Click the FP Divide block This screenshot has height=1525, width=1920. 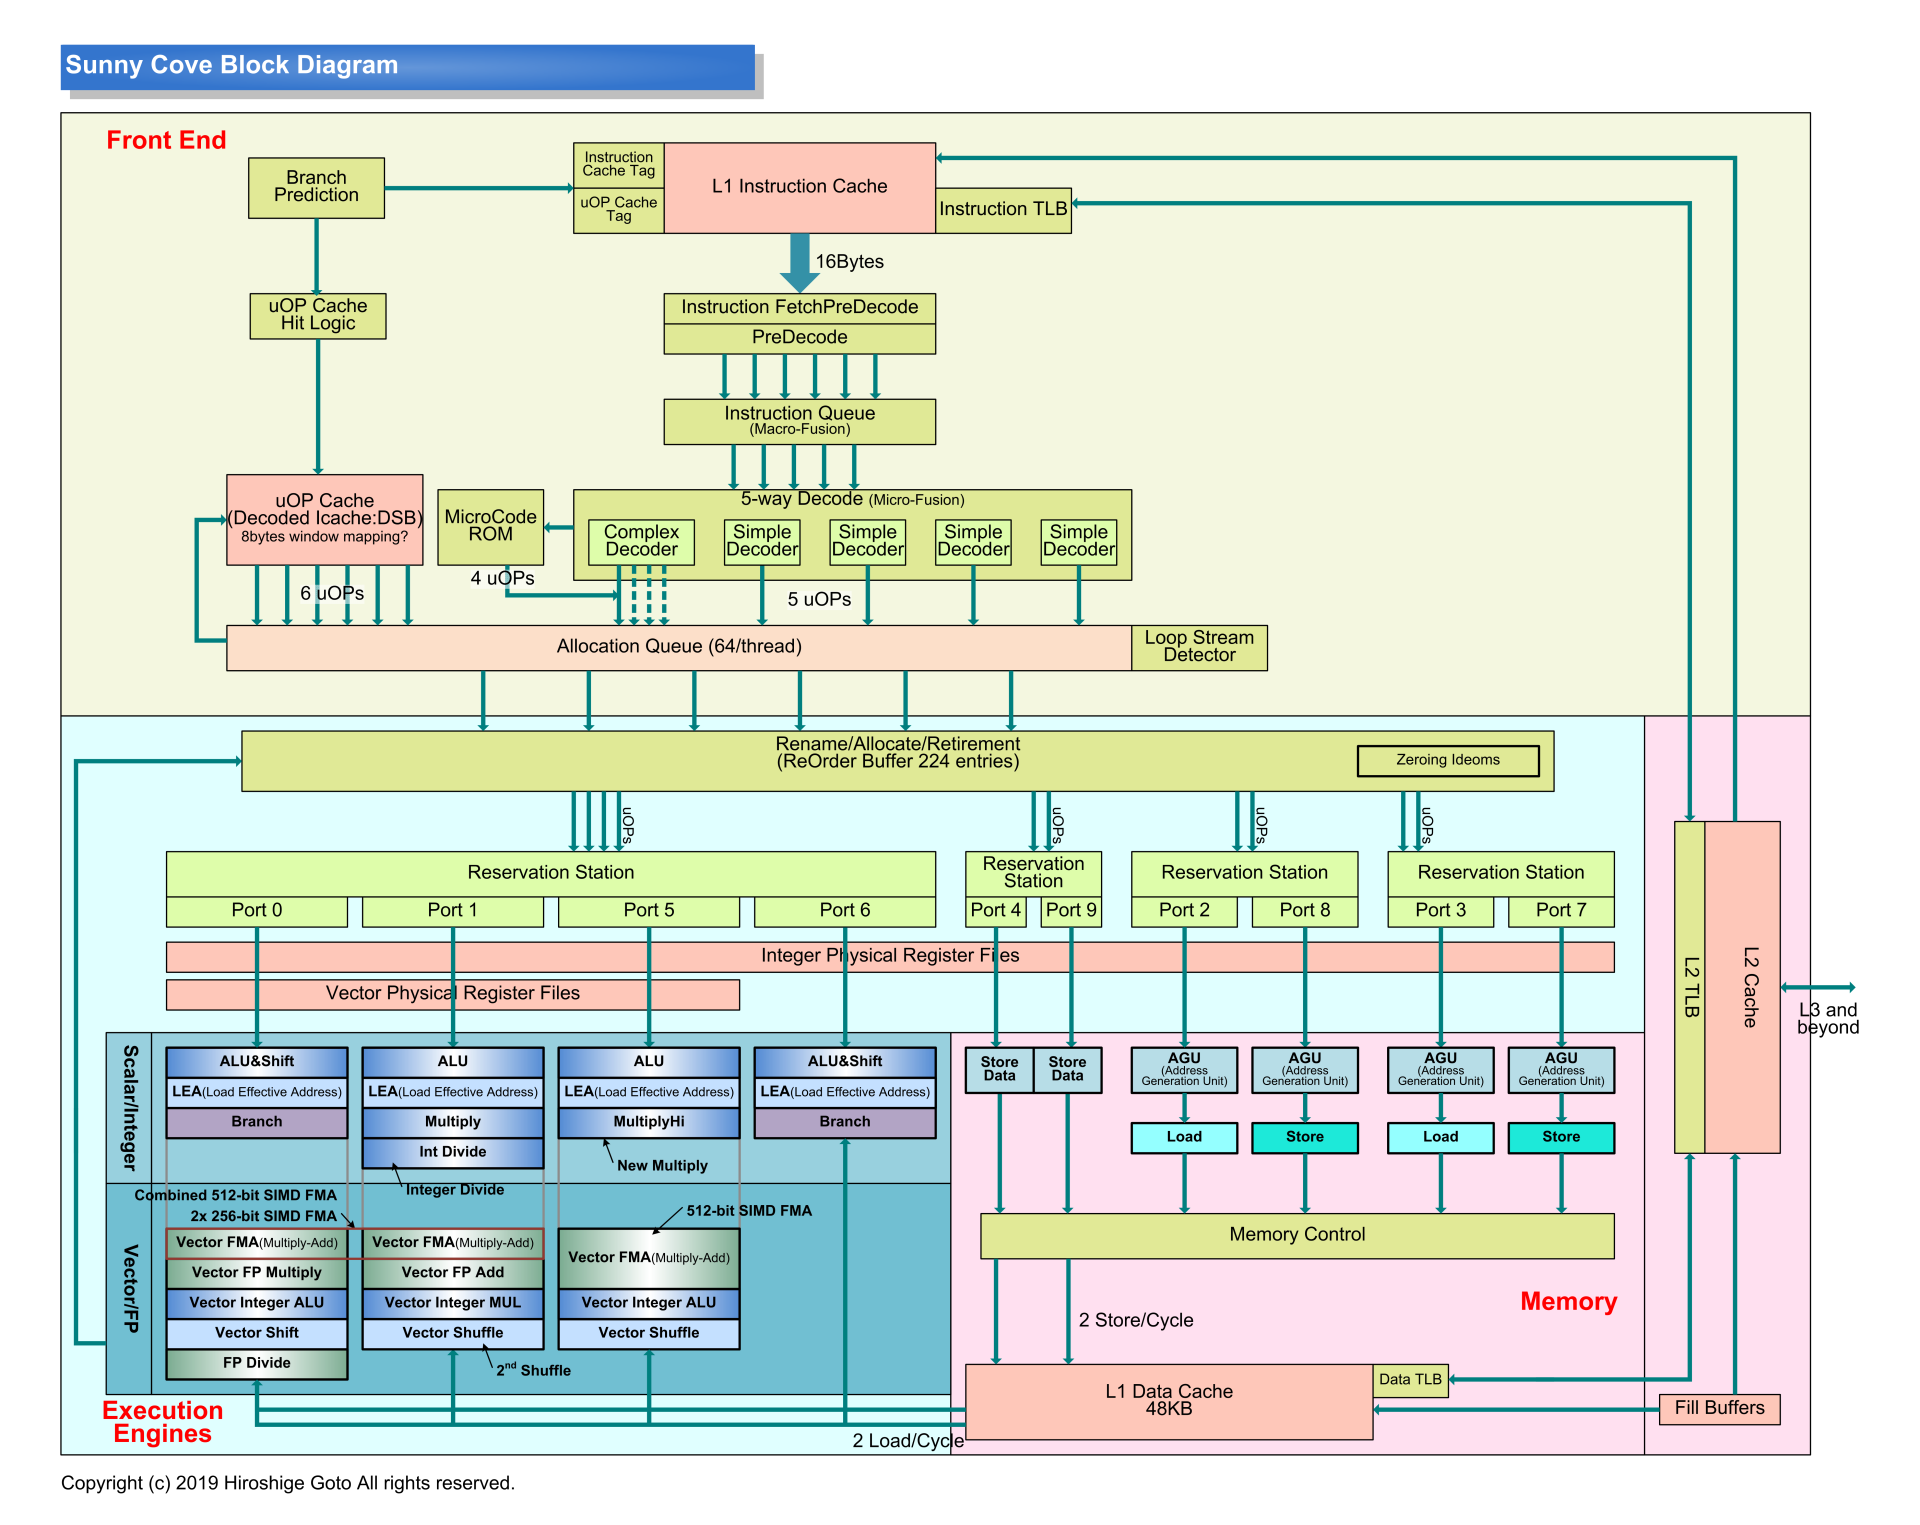click(x=256, y=1363)
